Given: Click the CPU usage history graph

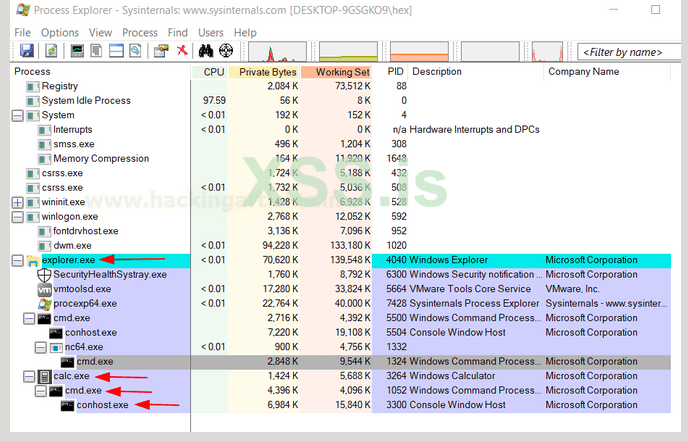Looking at the screenshot, I should click(x=279, y=51).
